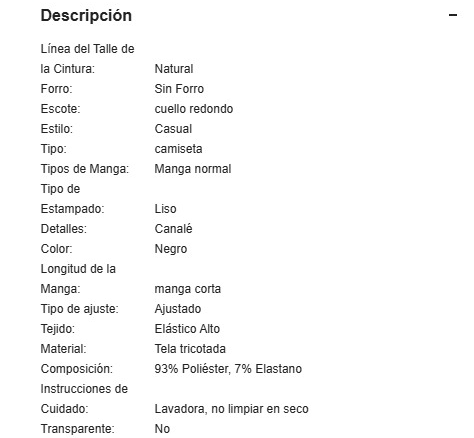This screenshot has width=474, height=438.
Task: Click the Ajustado fit type value
Action: 178,309
